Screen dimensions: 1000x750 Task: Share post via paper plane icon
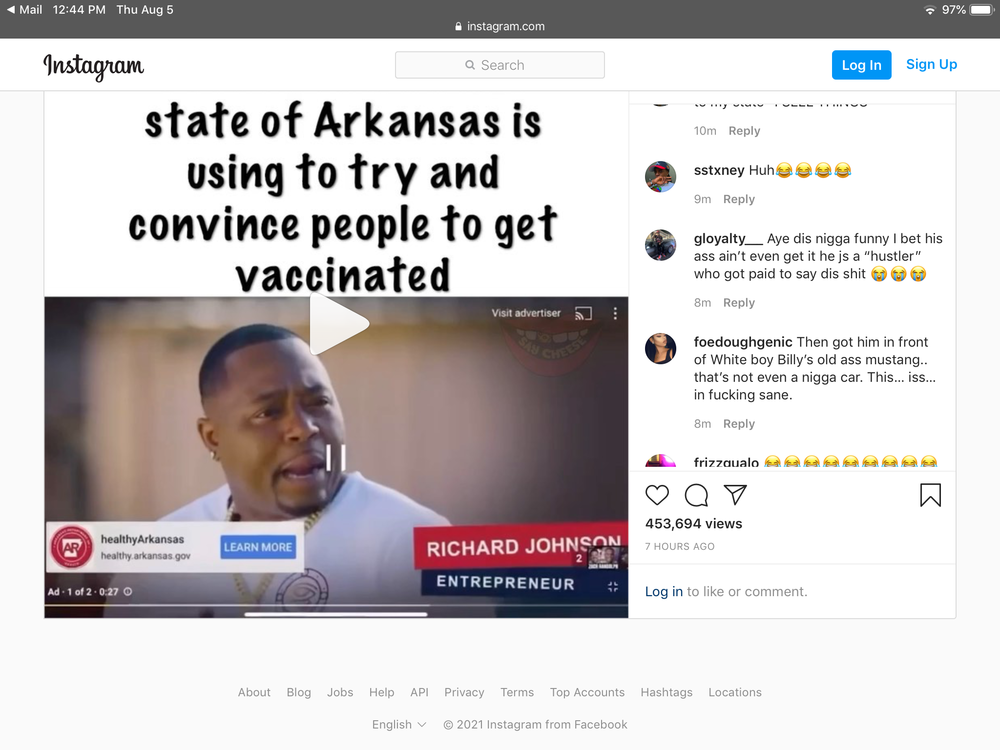pyautogui.click(x=735, y=496)
